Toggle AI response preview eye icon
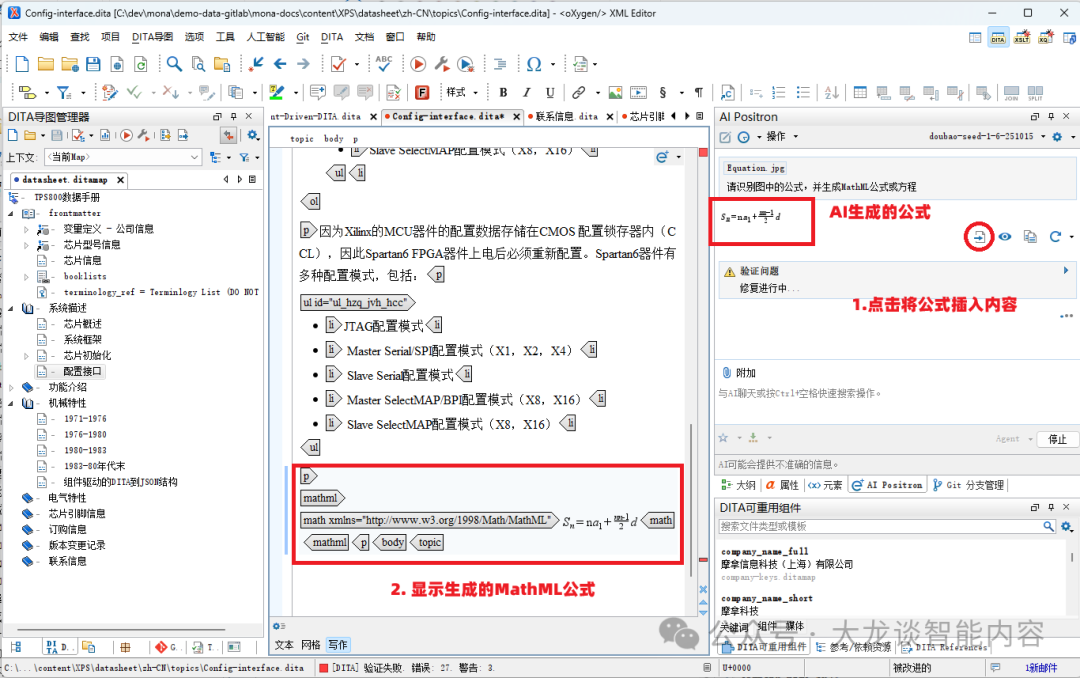This screenshot has width=1080, height=678. coord(1005,237)
